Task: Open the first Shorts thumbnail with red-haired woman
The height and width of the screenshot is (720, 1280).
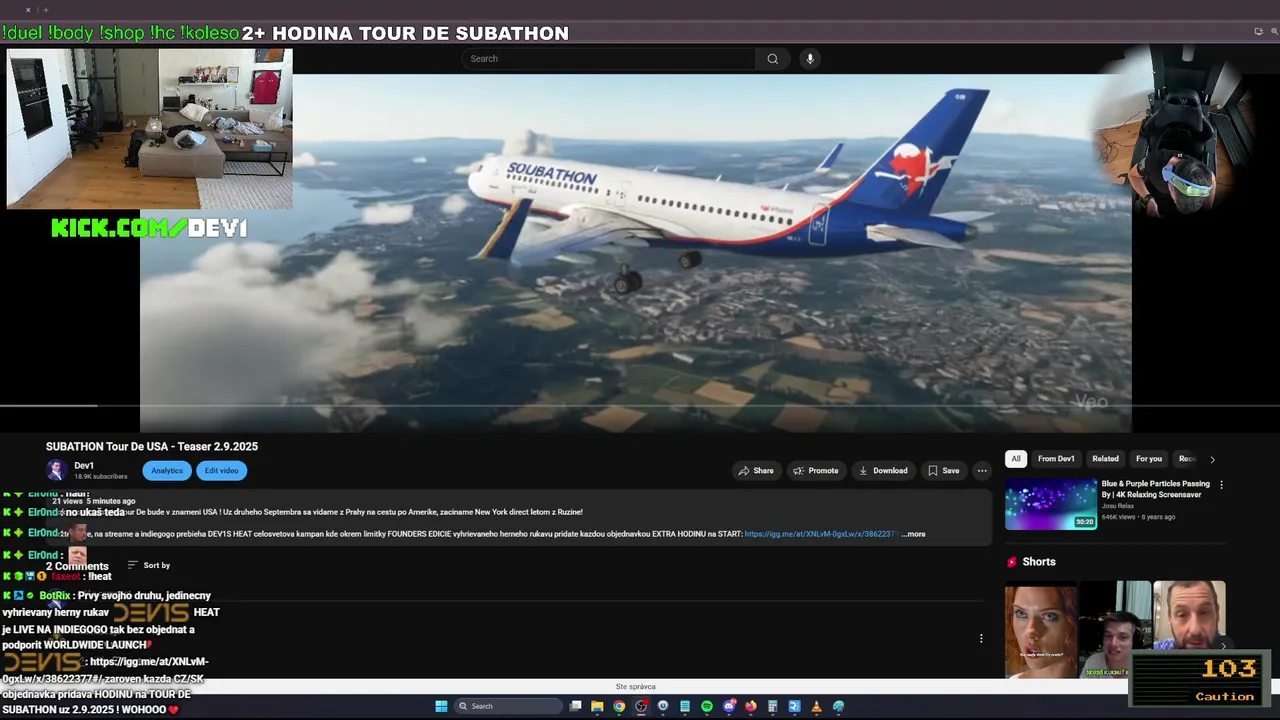Action: click(1041, 630)
